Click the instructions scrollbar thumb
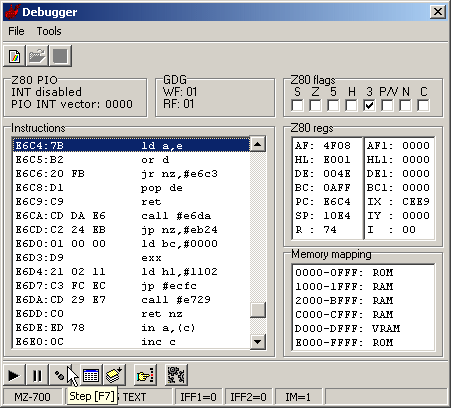Screen dimensions: 451x408 tap(258, 310)
